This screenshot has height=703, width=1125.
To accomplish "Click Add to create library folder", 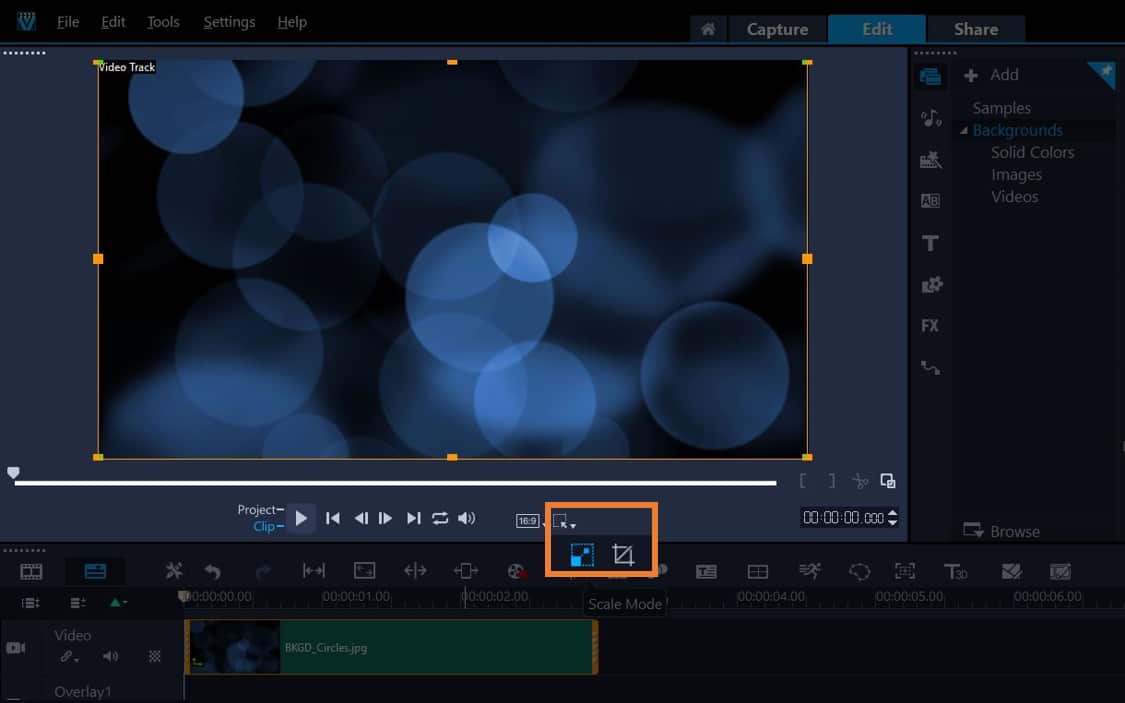I will tap(992, 75).
